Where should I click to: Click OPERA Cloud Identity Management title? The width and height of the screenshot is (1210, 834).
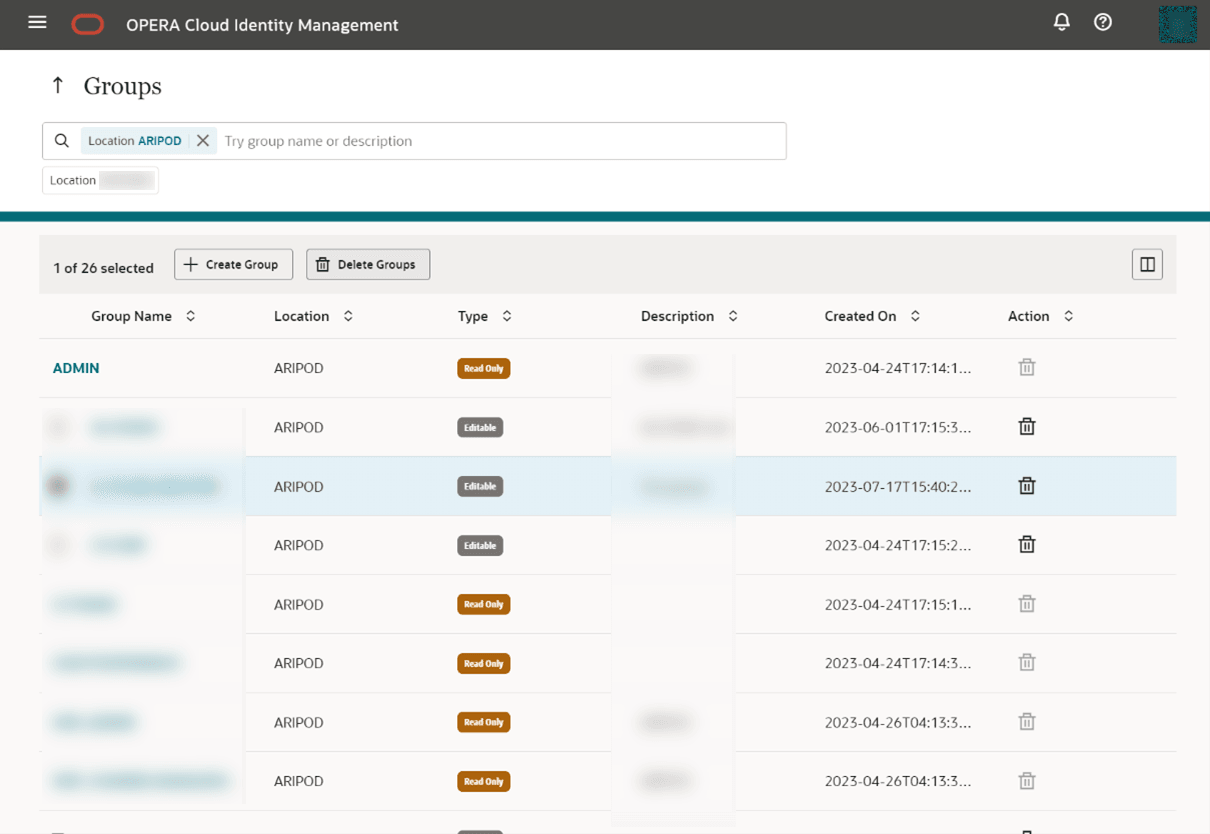point(262,25)
